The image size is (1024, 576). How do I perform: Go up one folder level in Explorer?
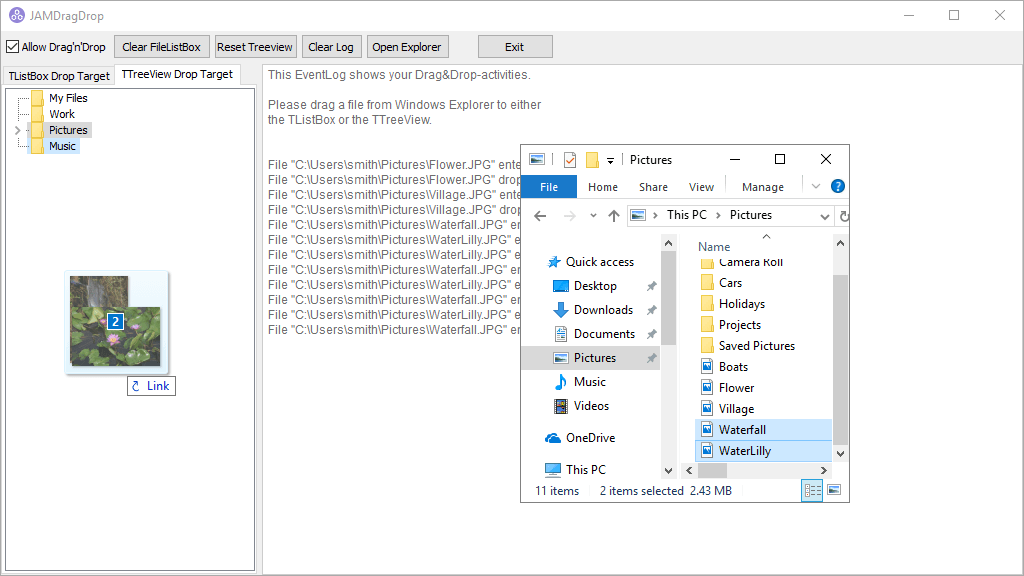[x=614, y=215]
